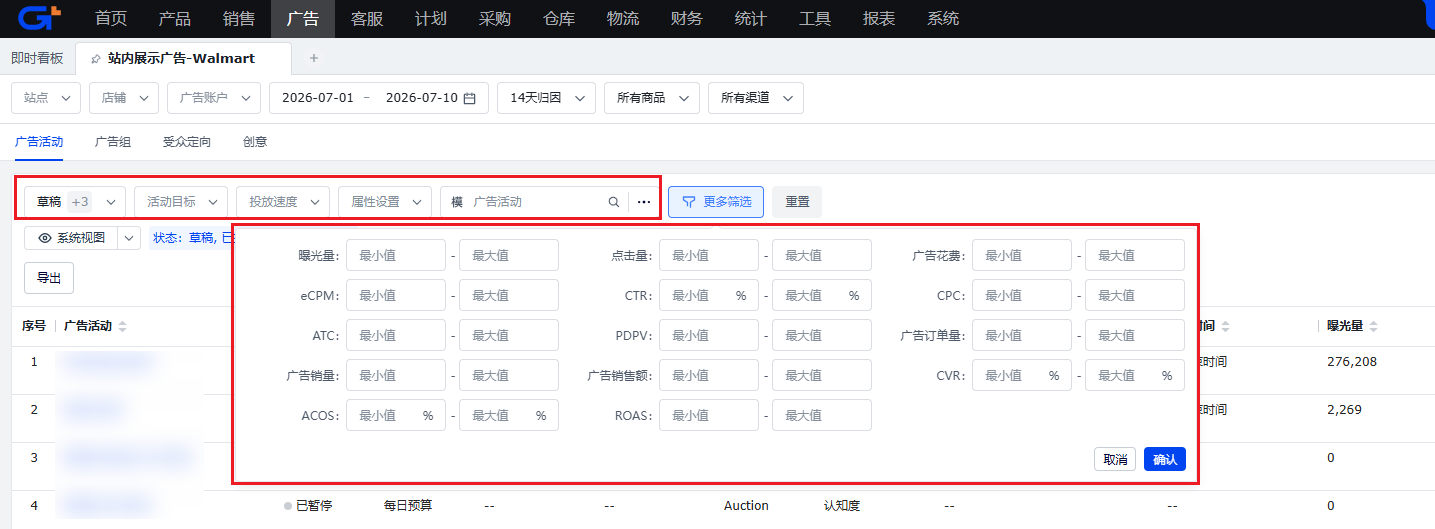Open the 系统 menu
Viewport: 1435px width, 529px height.
pyautogui.click(x=943, y=18)
